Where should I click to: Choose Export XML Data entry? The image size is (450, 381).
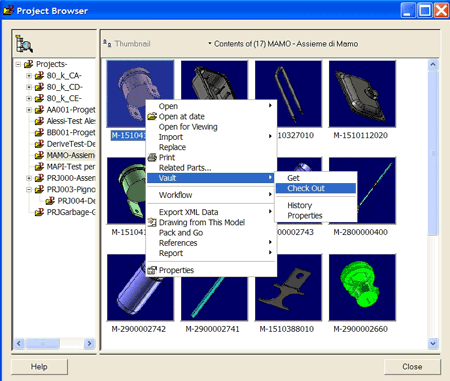pos(211,212)
